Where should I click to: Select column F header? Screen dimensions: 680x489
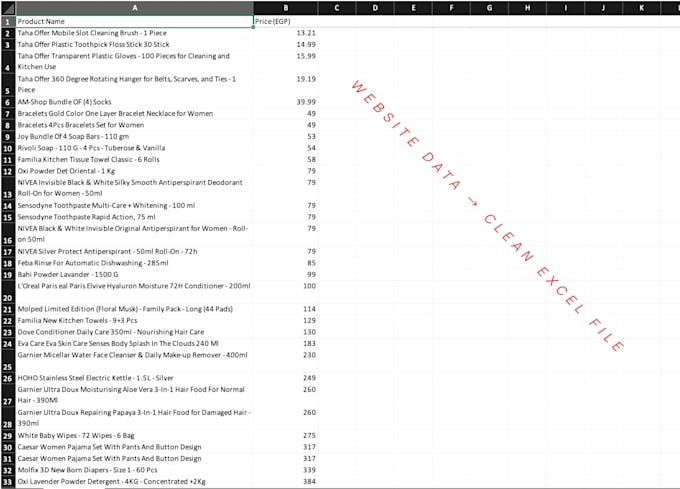click(x=451, y=7)
